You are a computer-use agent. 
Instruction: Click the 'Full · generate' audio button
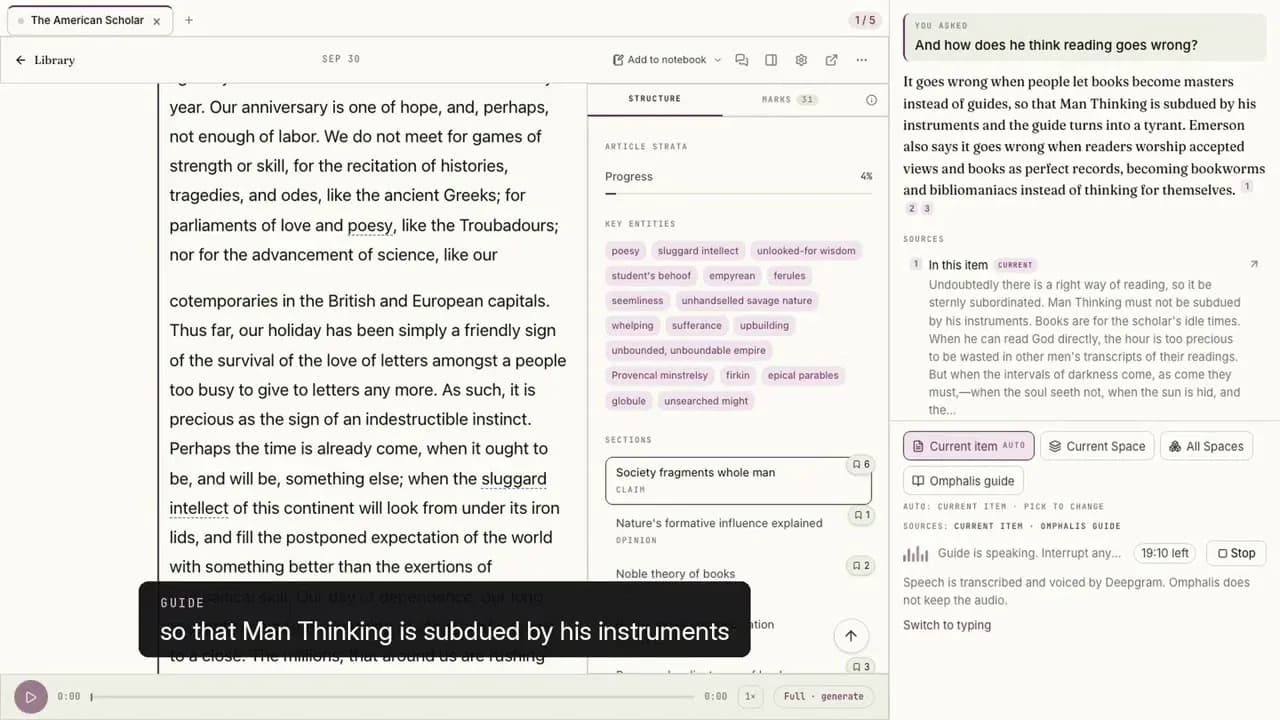point(822,697)
